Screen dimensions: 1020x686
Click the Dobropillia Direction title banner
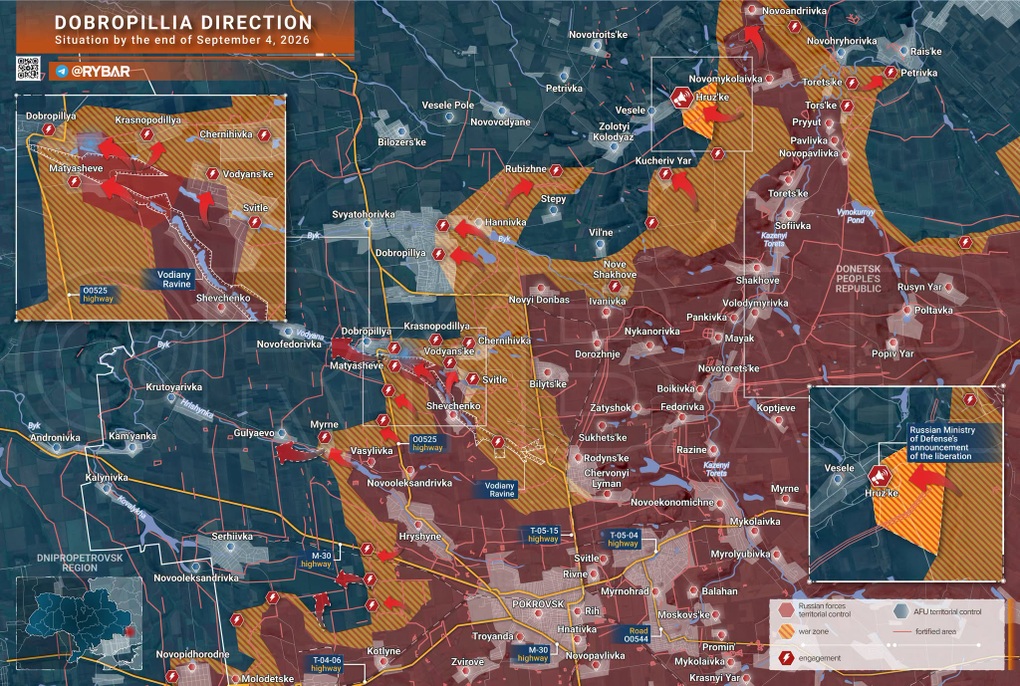185,29
